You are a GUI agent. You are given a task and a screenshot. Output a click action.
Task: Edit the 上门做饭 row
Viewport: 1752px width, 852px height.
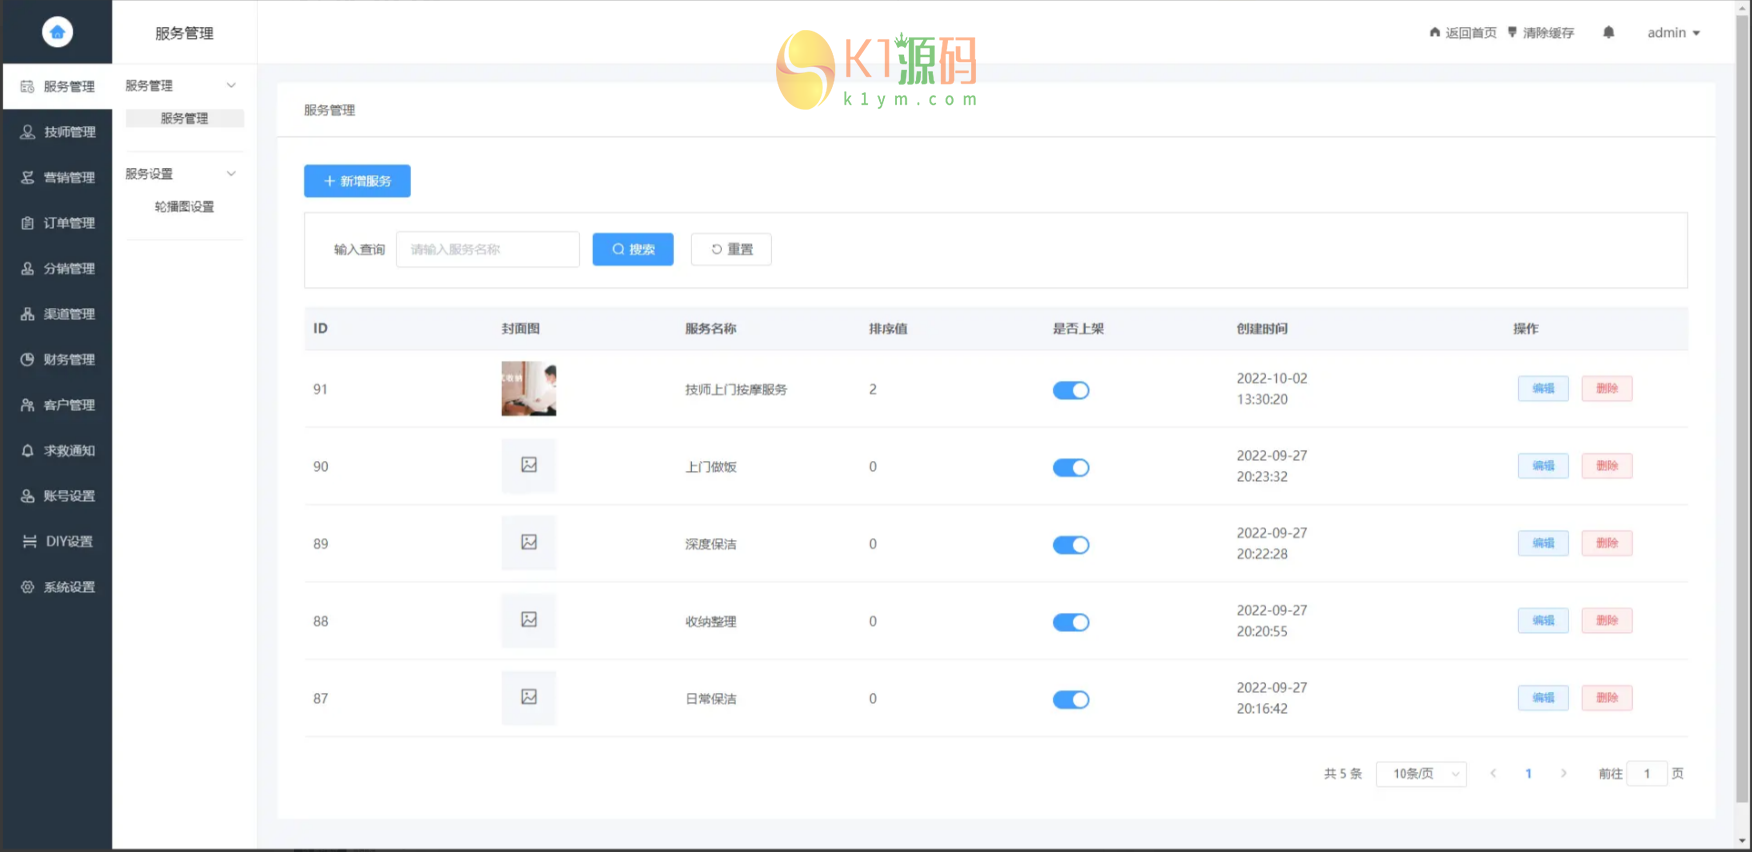click(x=1543, y=466)
